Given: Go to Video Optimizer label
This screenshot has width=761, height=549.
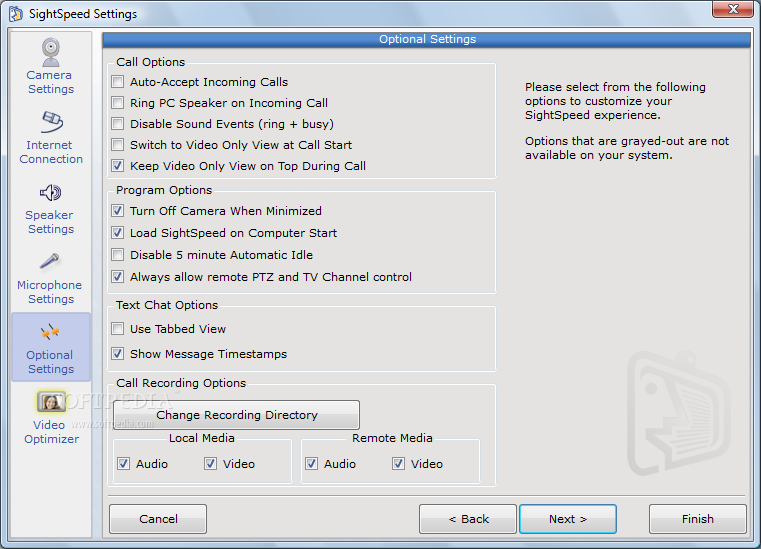Looking at the screenshot, I should (51, 432).
